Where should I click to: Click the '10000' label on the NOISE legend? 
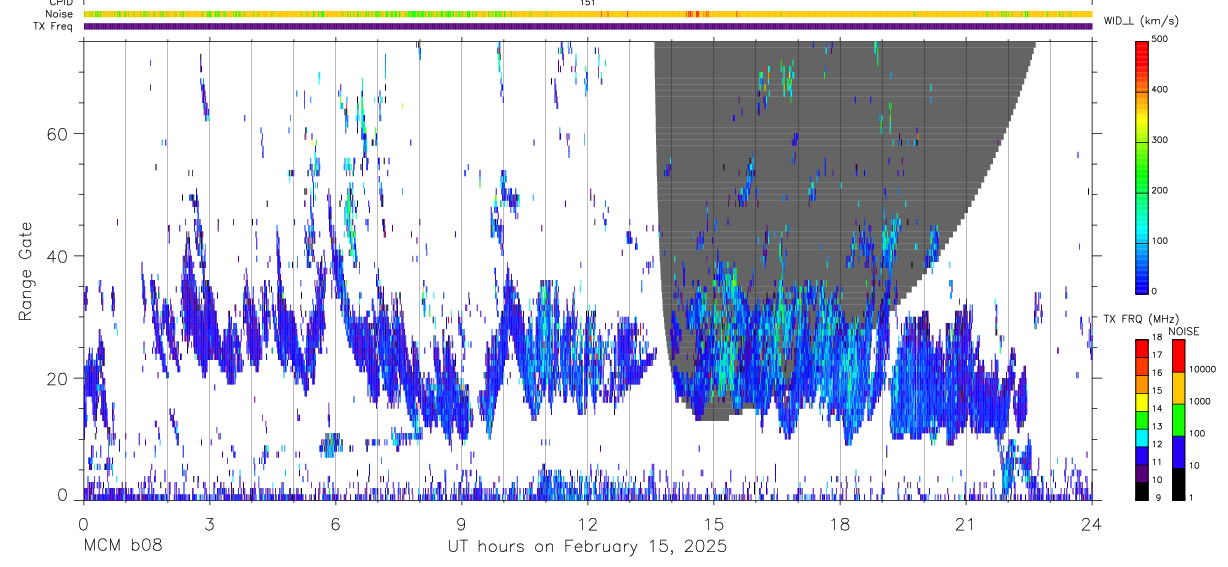coord(1203,370)
